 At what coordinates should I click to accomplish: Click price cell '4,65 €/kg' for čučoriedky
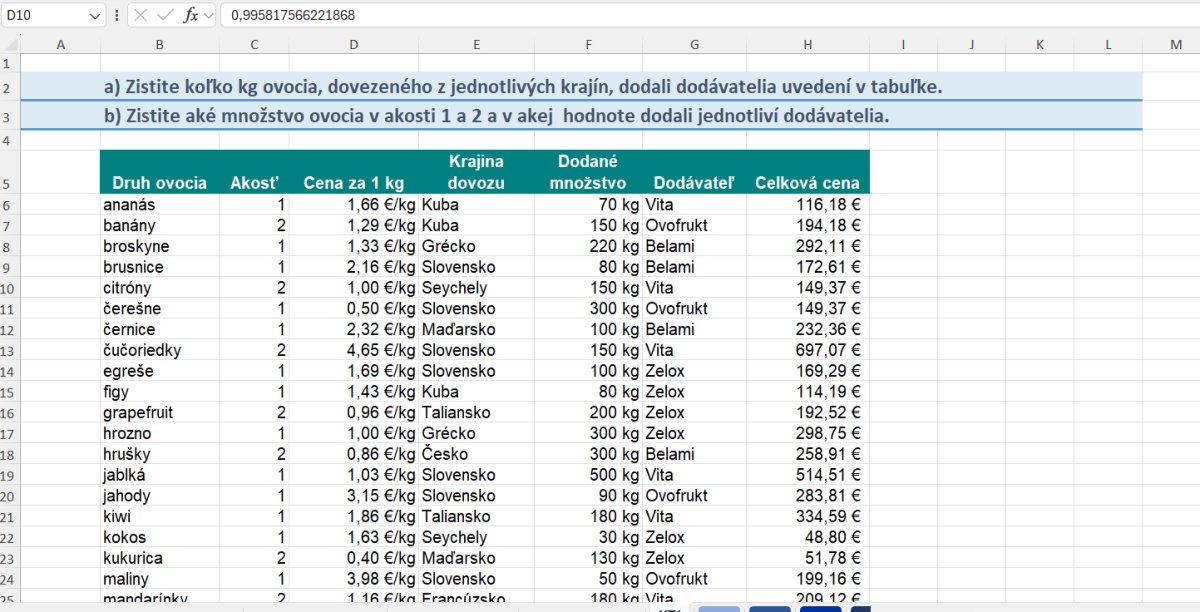point(354,350)
